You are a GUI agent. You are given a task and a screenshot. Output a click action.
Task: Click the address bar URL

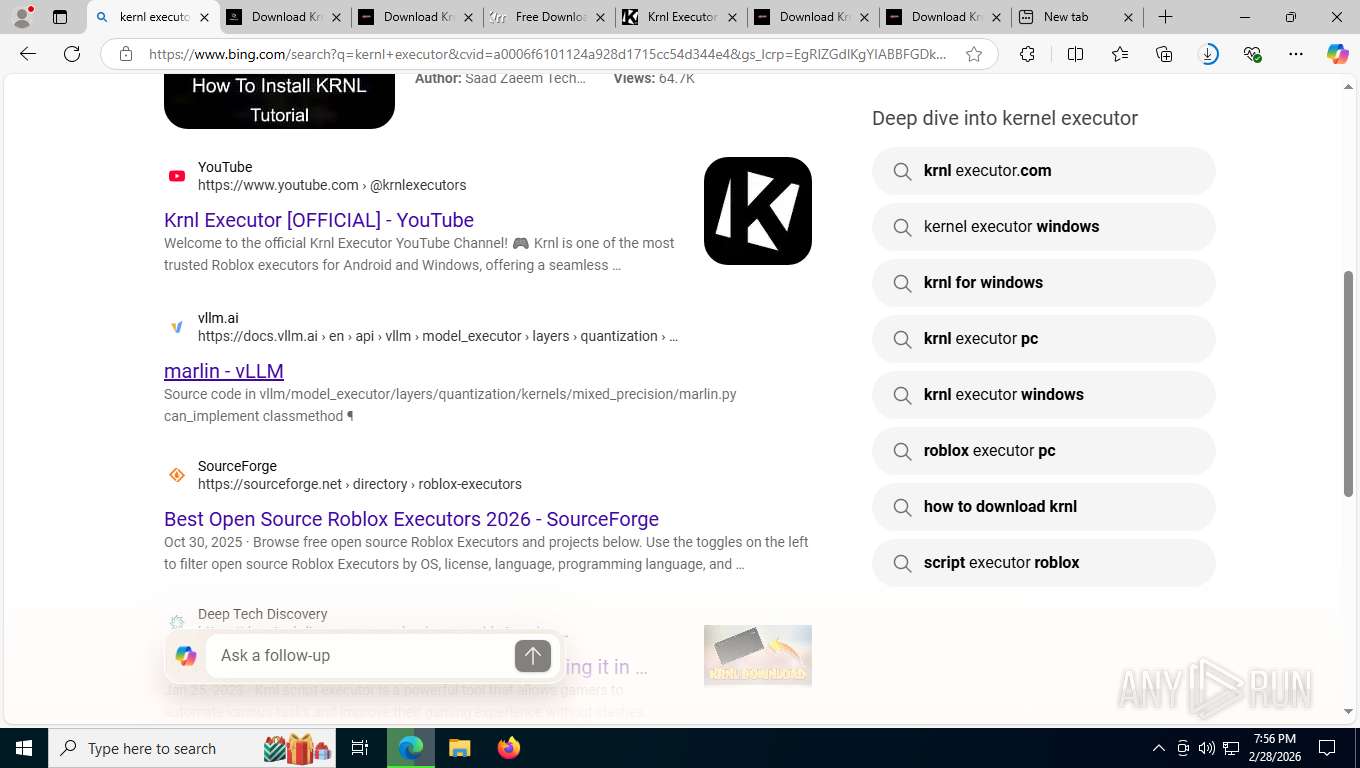pyautogui.click(x=547, y=55)
